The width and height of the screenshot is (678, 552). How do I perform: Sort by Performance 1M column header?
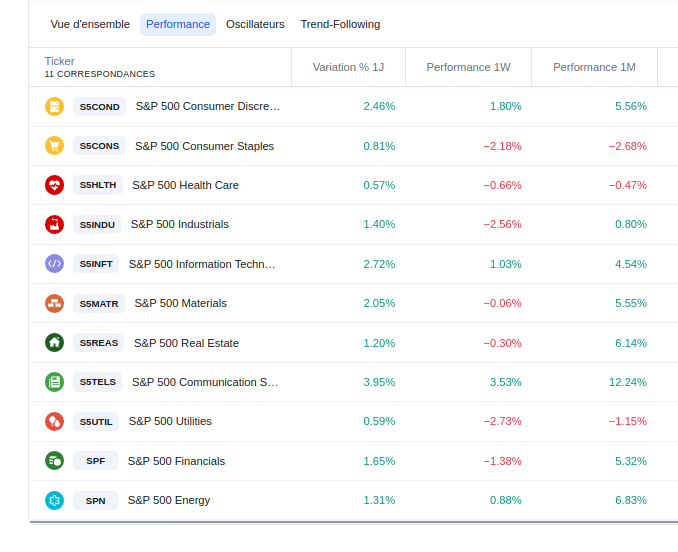(x=594, y=67)
